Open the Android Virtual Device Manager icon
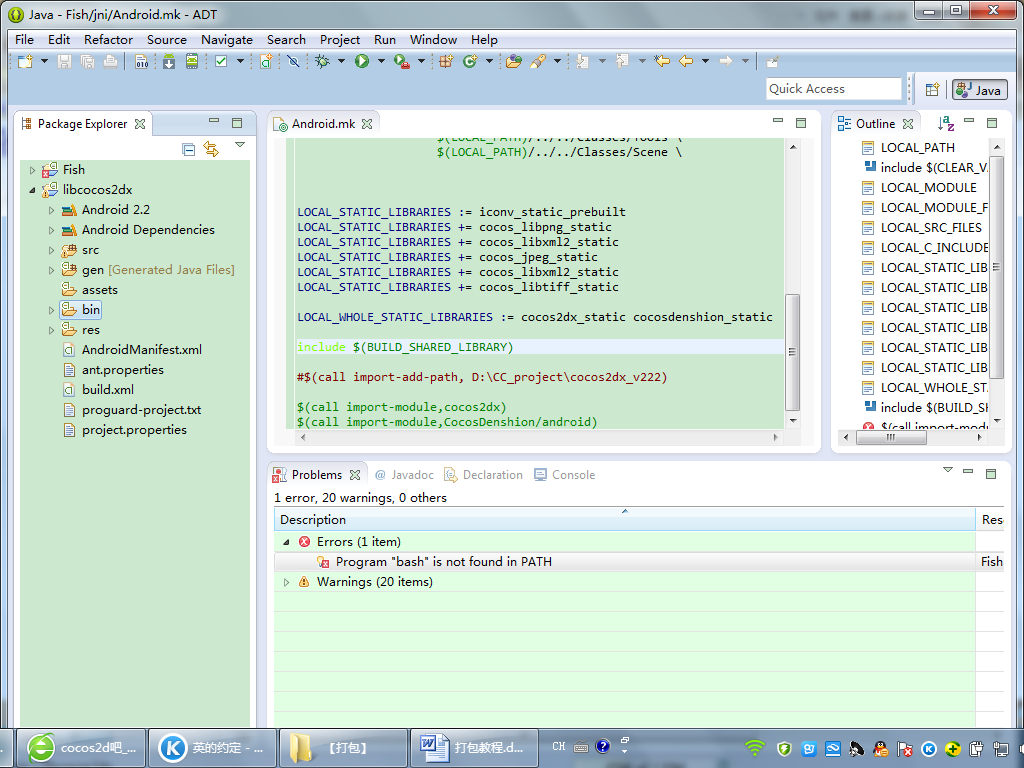 [191, 62]
